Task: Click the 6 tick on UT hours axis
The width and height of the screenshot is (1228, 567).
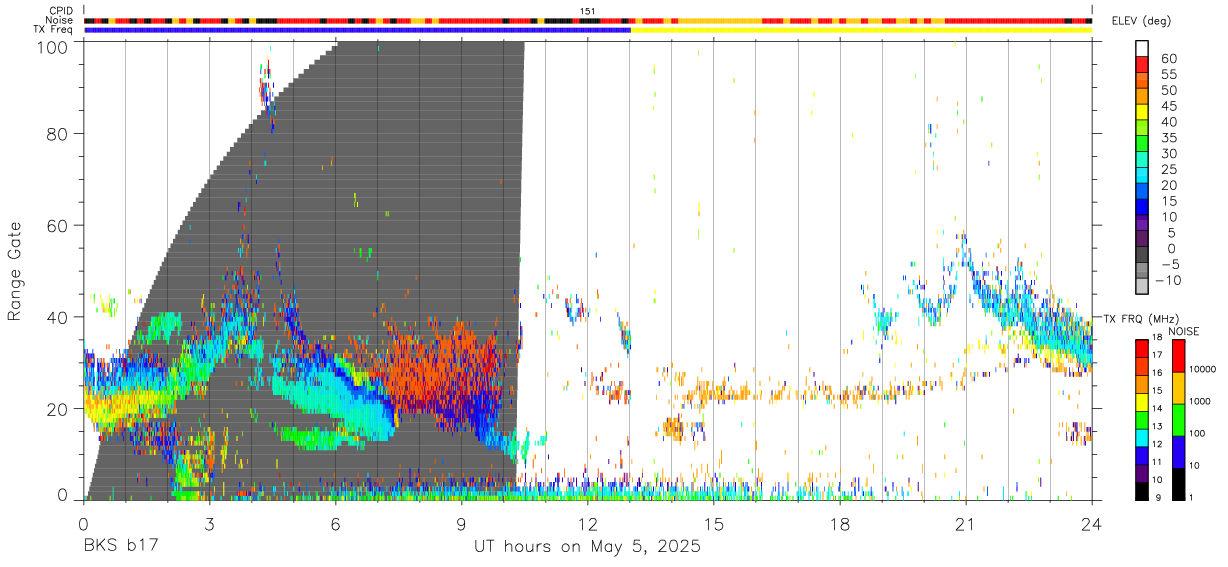Action: (x=336, y=523)
